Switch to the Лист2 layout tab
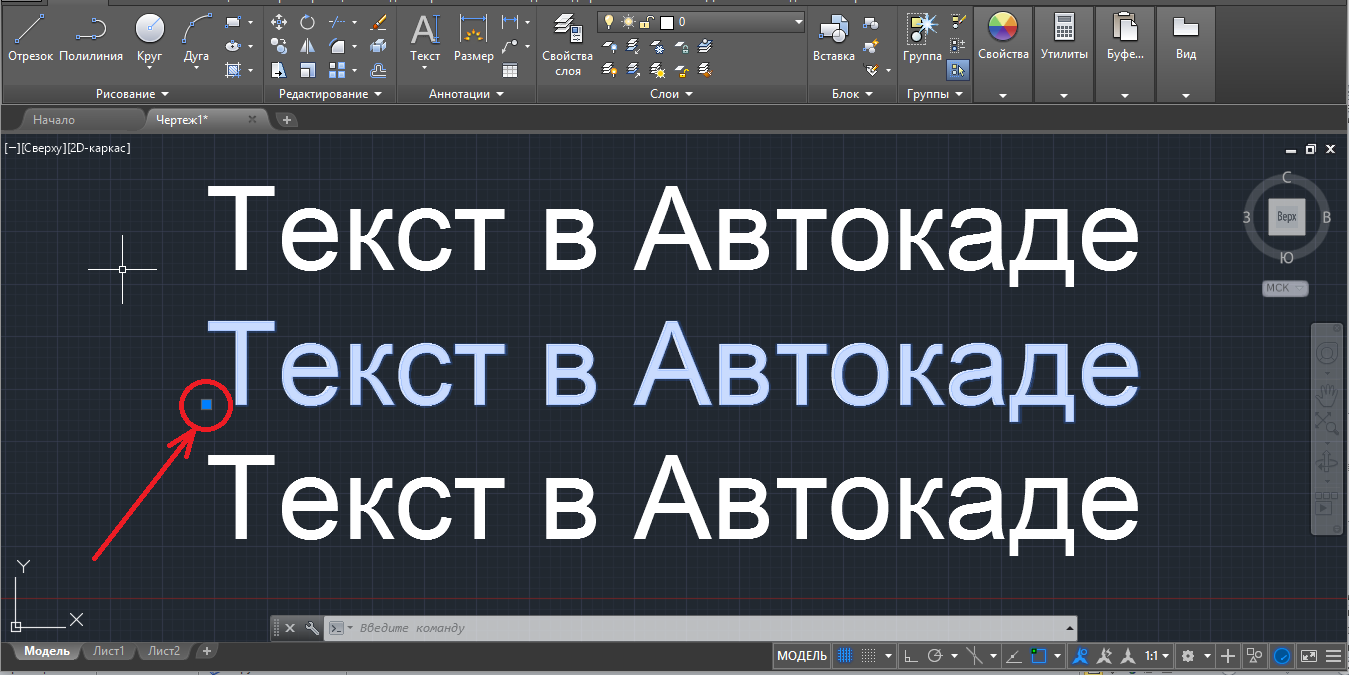 pyautogui.click(x=164, y=651)
